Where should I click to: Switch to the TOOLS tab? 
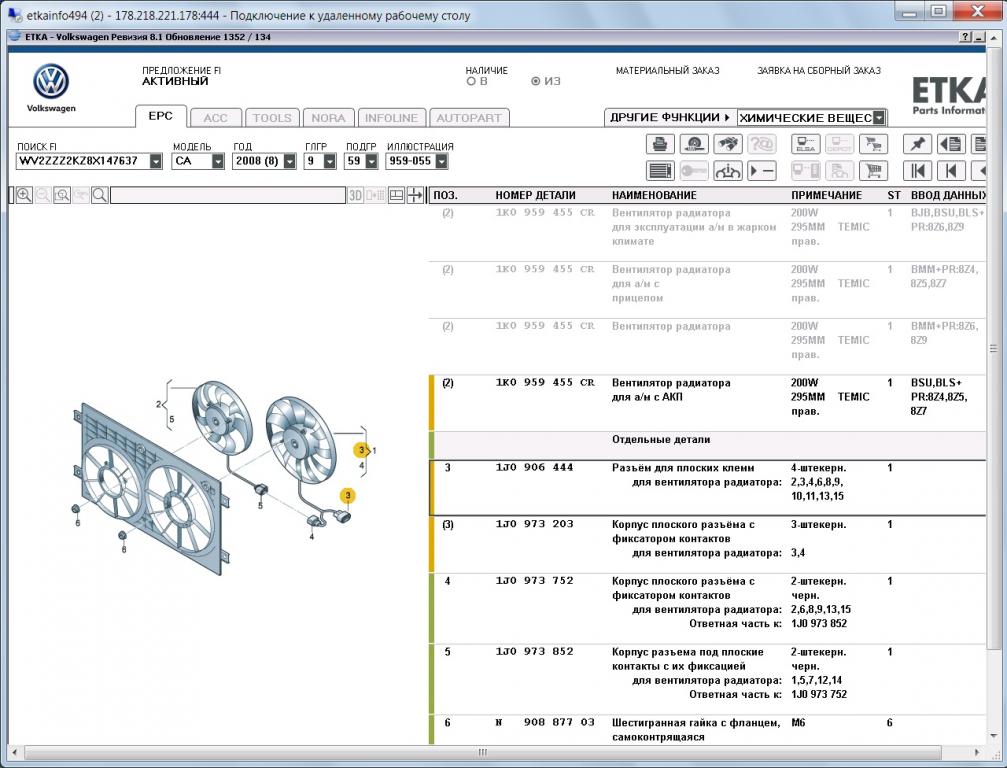[272, 118]
